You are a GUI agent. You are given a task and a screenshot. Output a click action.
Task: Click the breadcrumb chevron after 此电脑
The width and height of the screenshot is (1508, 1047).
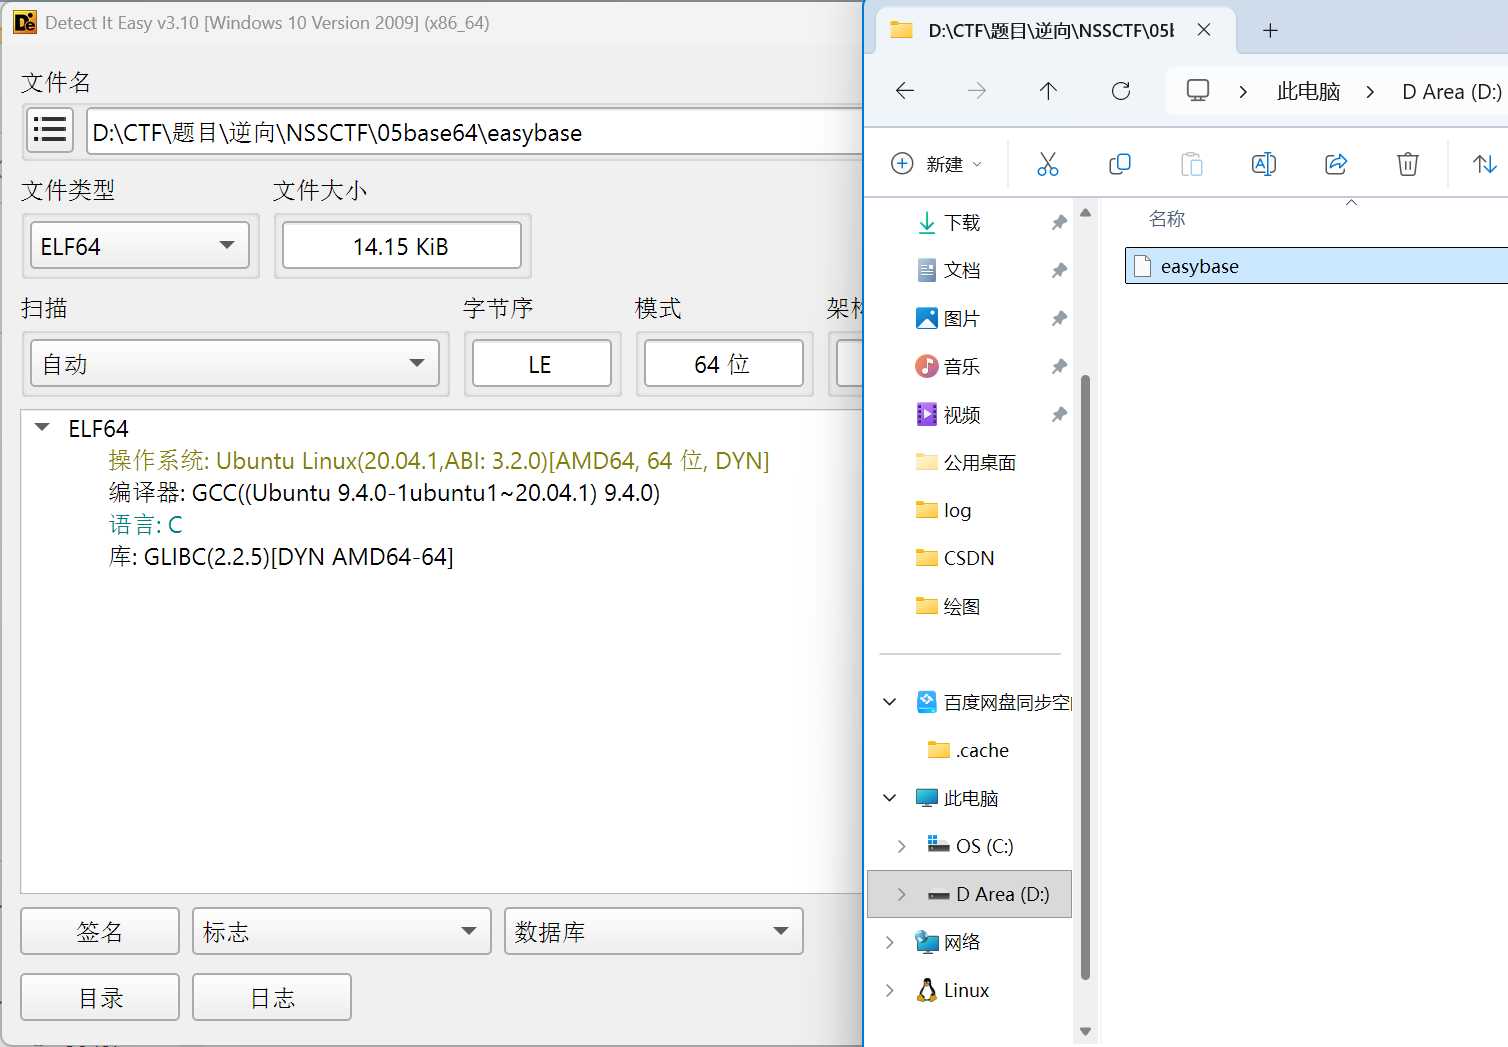click(1370, 91)
